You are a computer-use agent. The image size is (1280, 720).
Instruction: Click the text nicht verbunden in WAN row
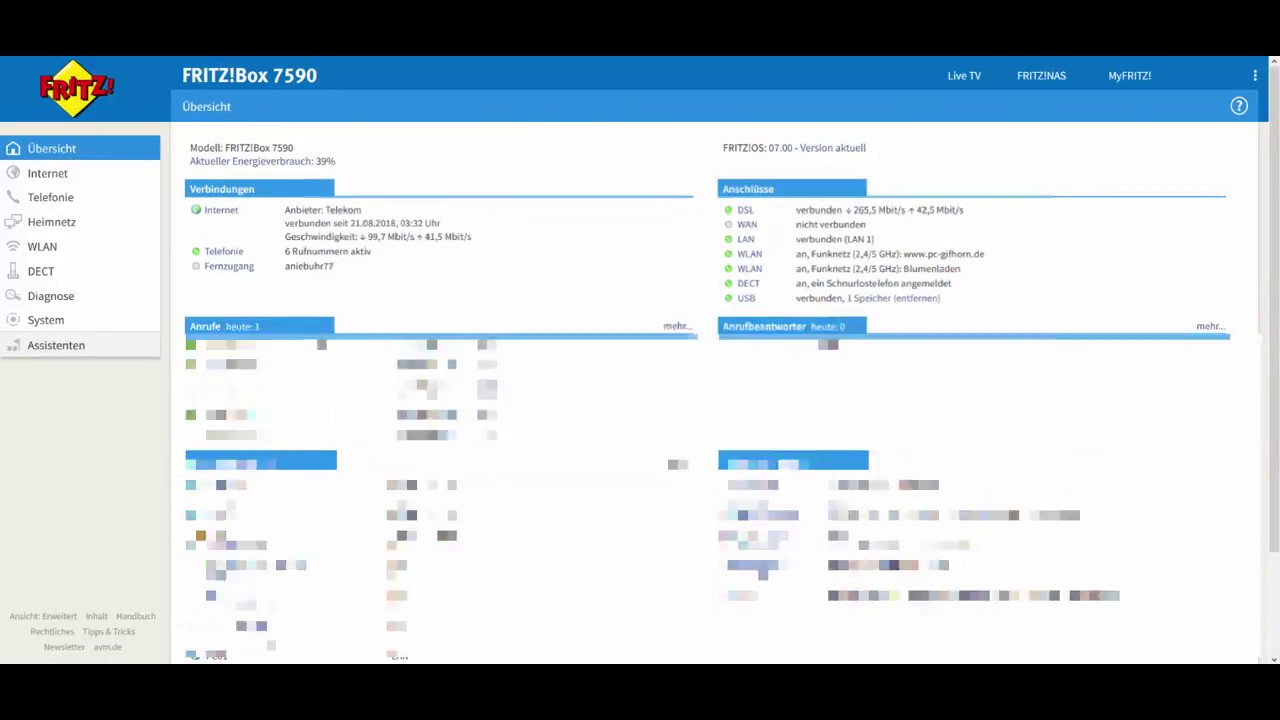click(830, 225)
